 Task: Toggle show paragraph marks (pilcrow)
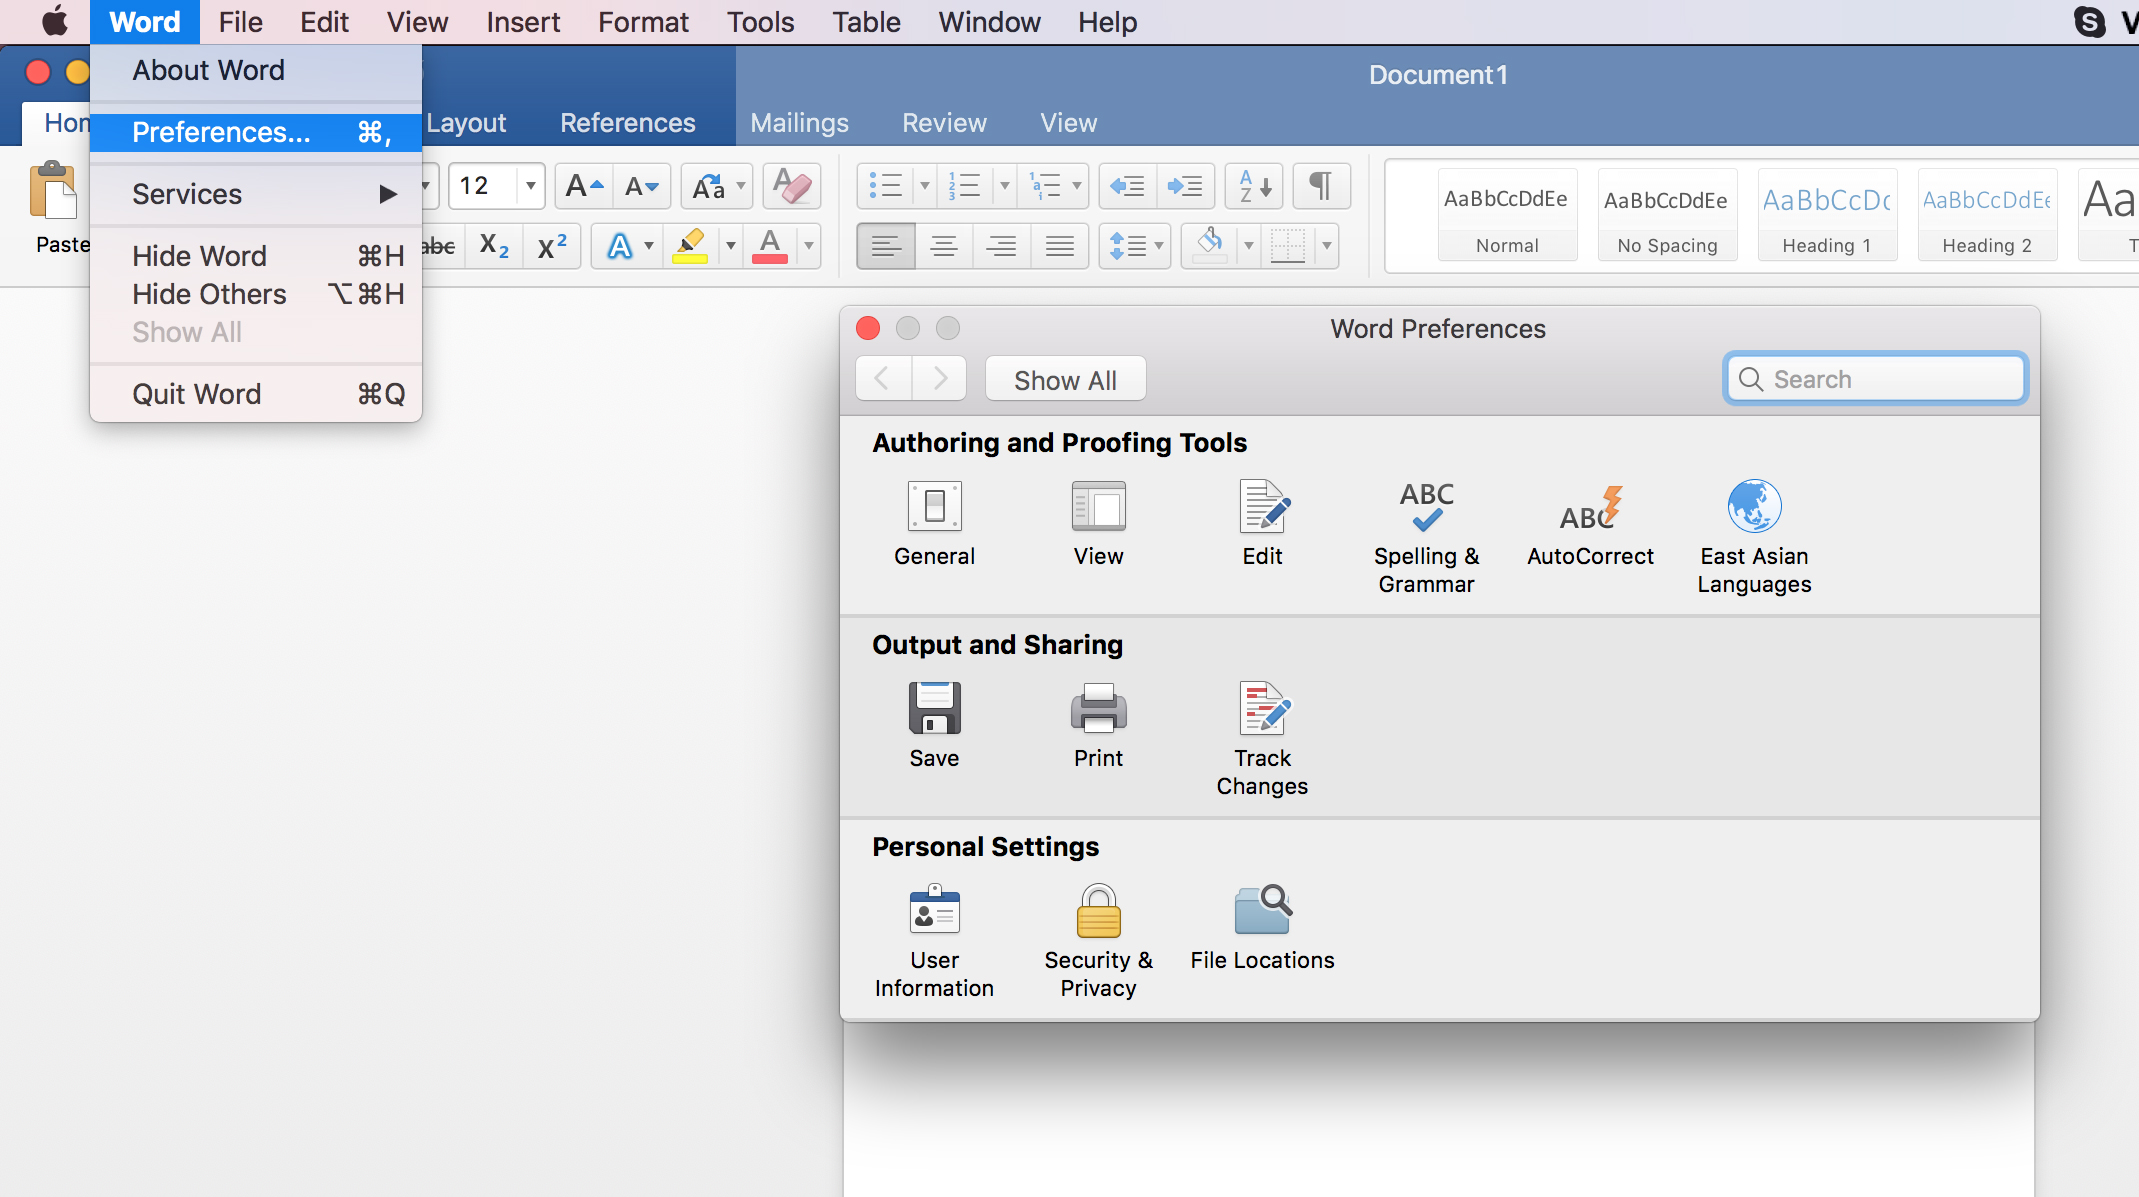tap(1321, 186)
